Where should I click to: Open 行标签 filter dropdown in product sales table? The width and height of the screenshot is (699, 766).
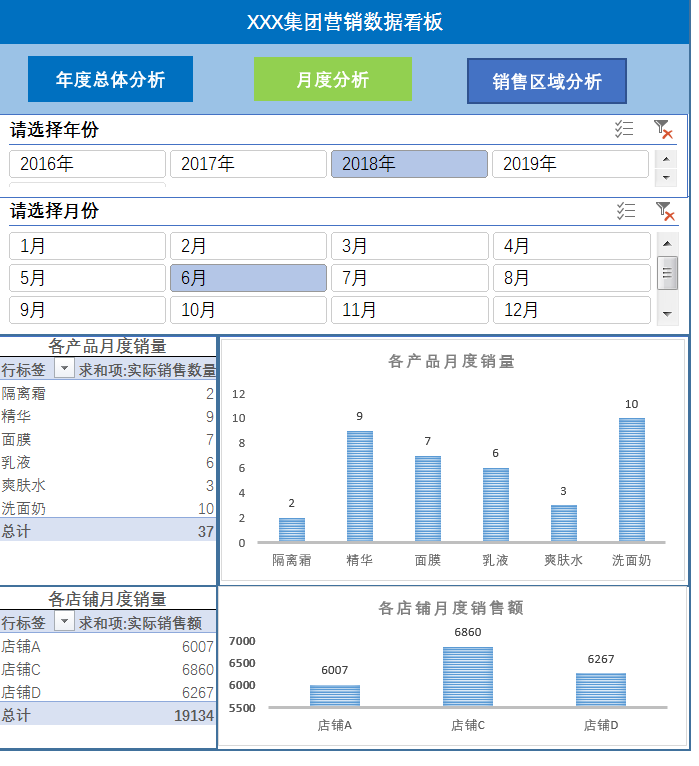(x=64, y=368)
